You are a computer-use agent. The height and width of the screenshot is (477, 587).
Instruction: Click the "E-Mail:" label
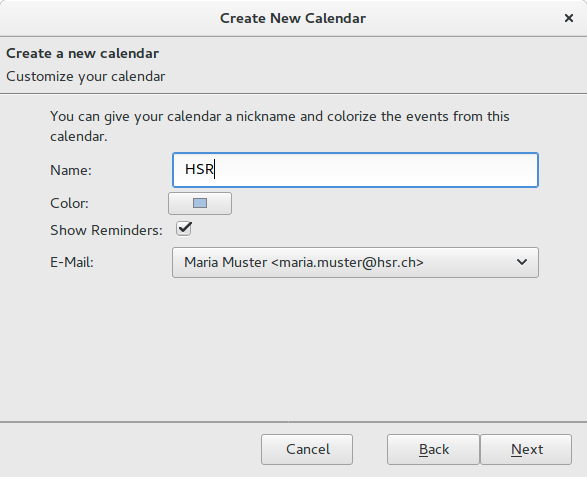pyautogui.click(x=72, y=262)
